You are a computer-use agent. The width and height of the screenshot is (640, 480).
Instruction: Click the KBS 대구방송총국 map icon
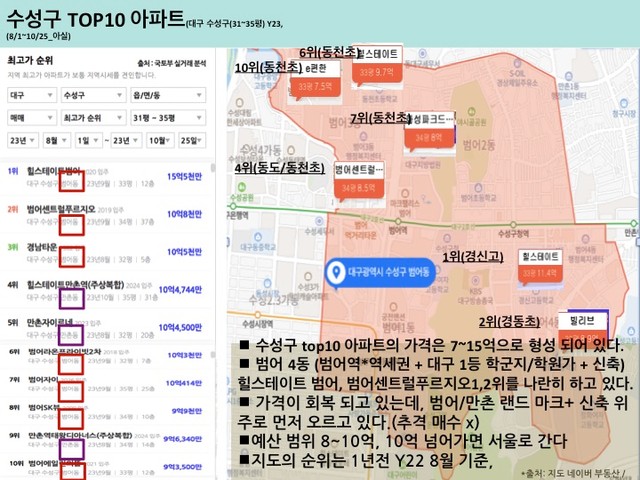coord(475,280)
